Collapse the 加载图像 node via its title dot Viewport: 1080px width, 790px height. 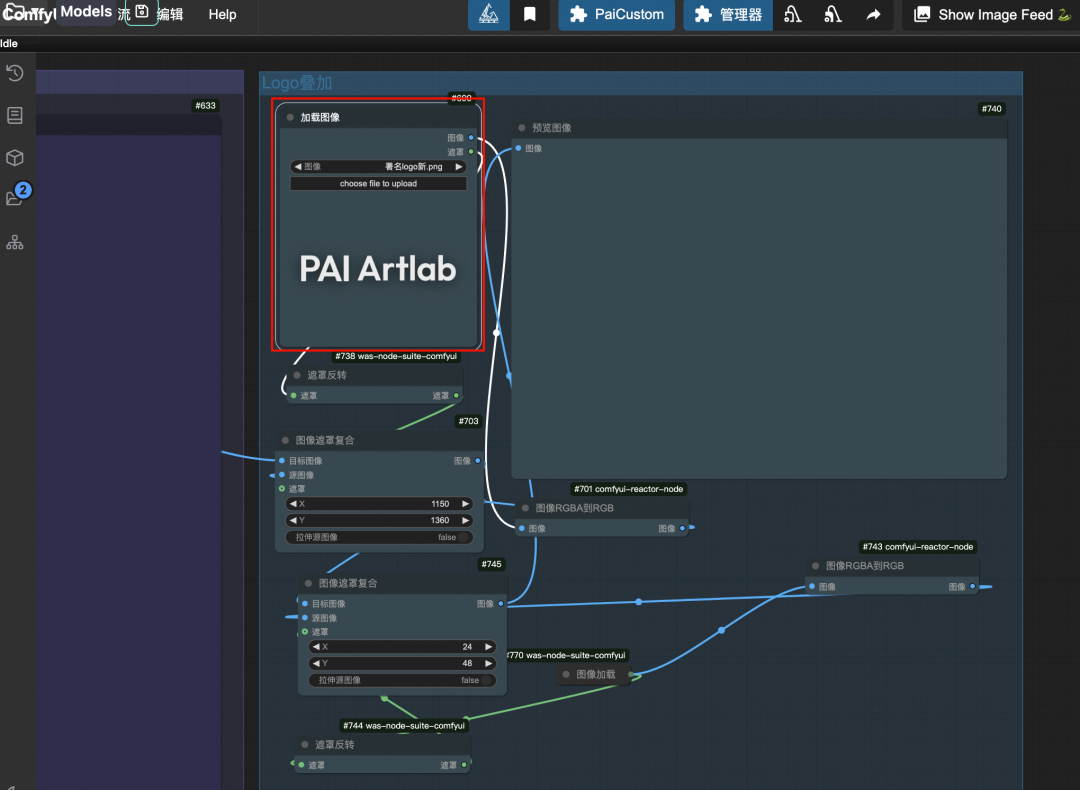pyautogui.click(x=290, y=117)
